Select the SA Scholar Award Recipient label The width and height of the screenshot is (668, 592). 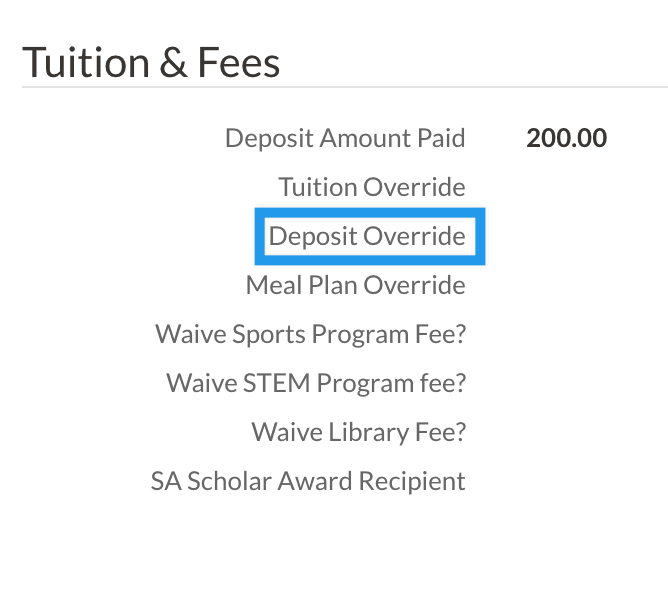308,481
